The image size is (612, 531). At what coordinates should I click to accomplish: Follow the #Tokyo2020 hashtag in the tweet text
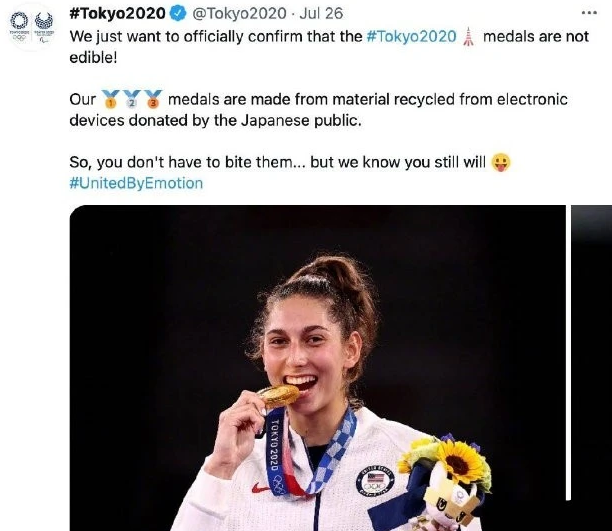point(411,36)
